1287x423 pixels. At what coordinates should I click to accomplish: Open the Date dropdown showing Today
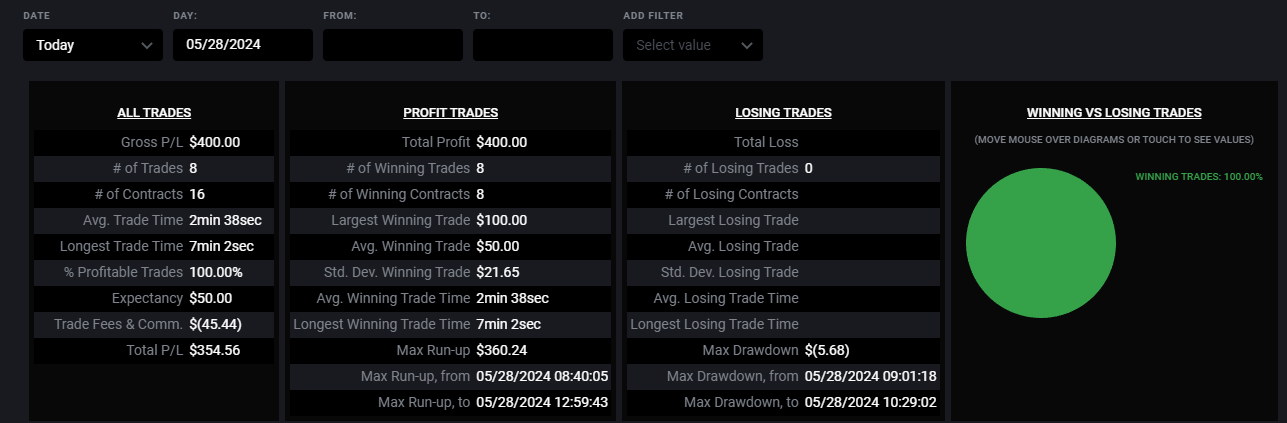pyautogui.click(x=93, y=45)
